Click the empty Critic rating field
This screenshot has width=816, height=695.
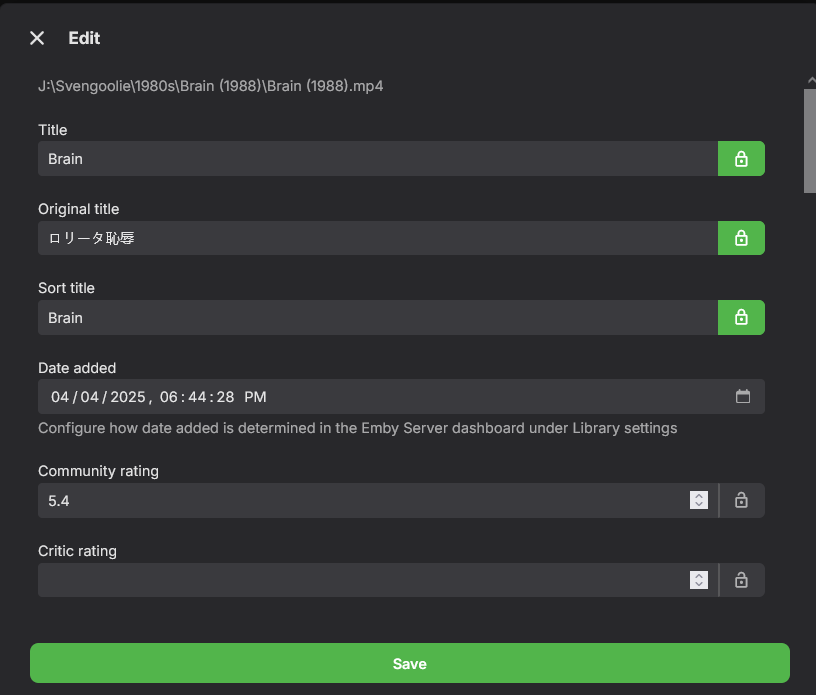[x=360, y=580]
